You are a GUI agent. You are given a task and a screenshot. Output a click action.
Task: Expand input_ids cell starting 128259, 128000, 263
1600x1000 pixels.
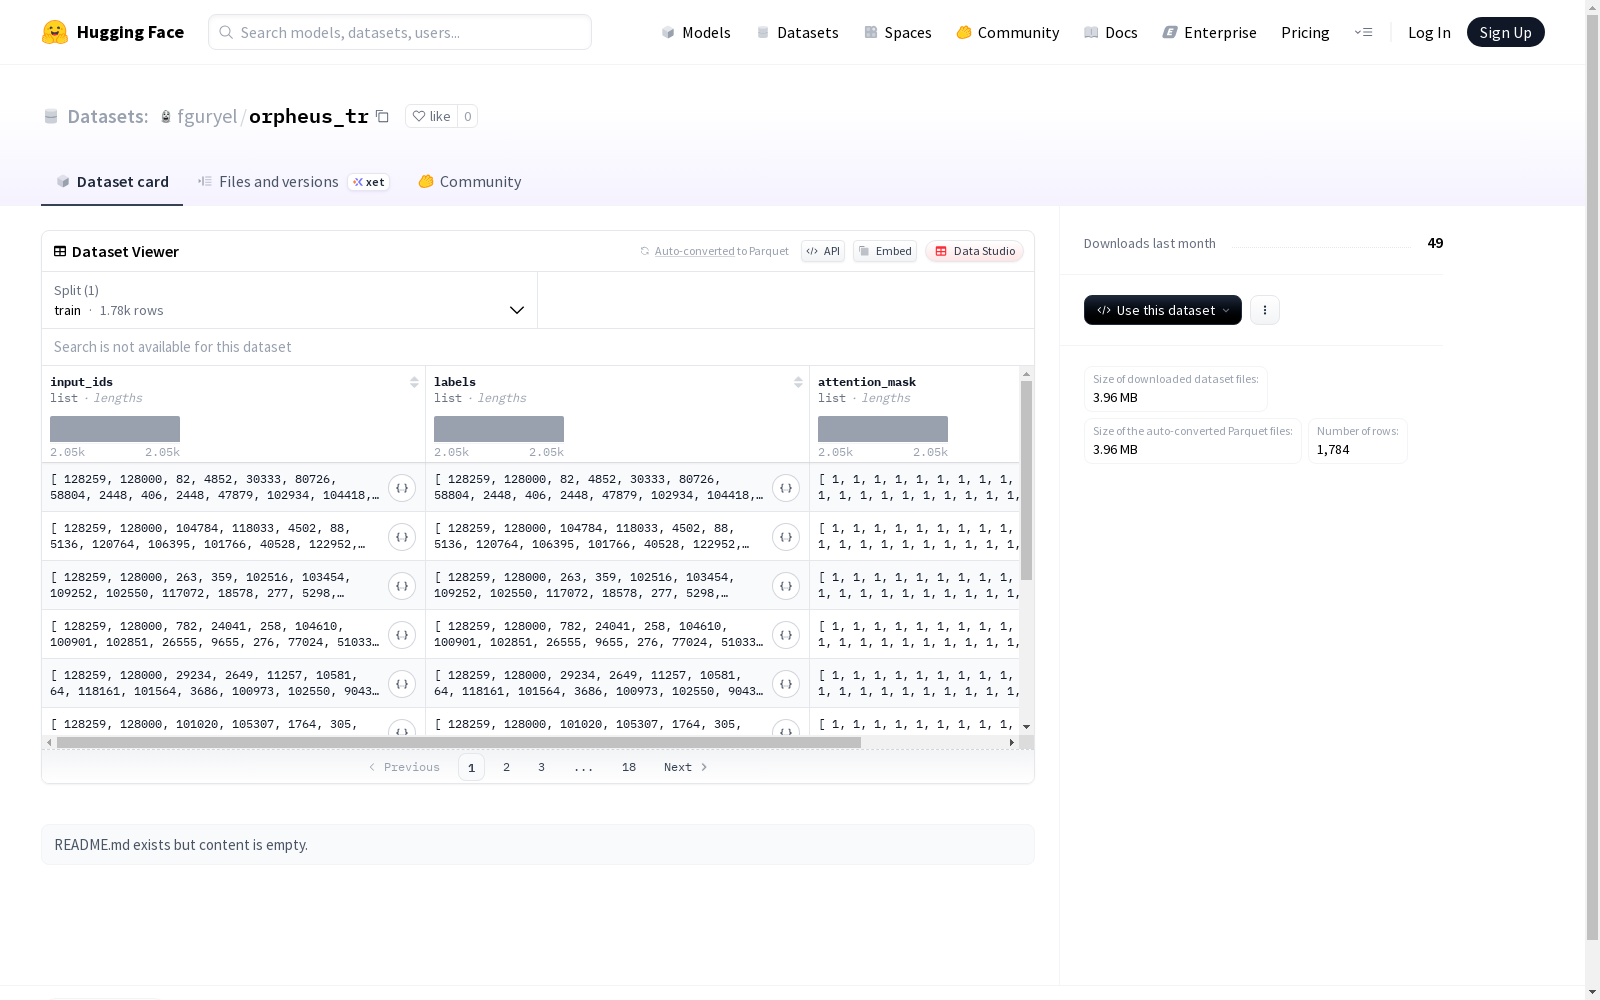[x=402, y=586]
